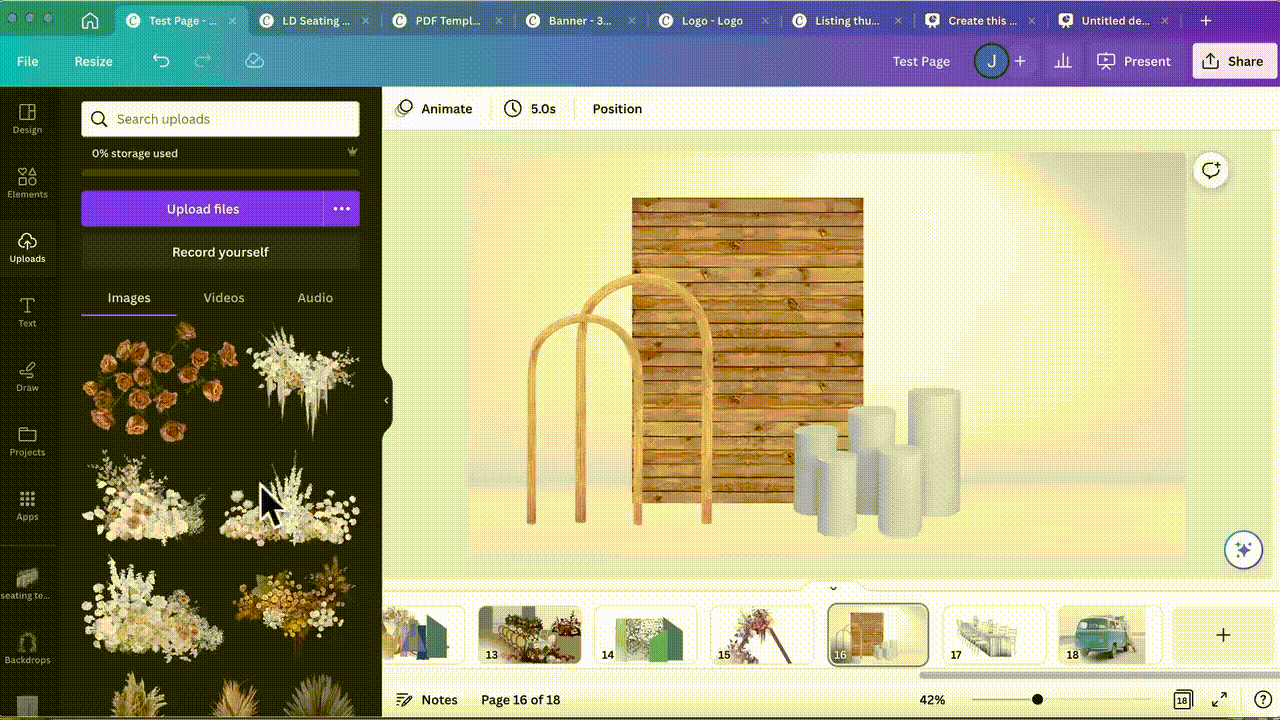Screen dimensions: 1280x720
Task: Switch to the LD Seating browser tab
Action: click(316, 20)
